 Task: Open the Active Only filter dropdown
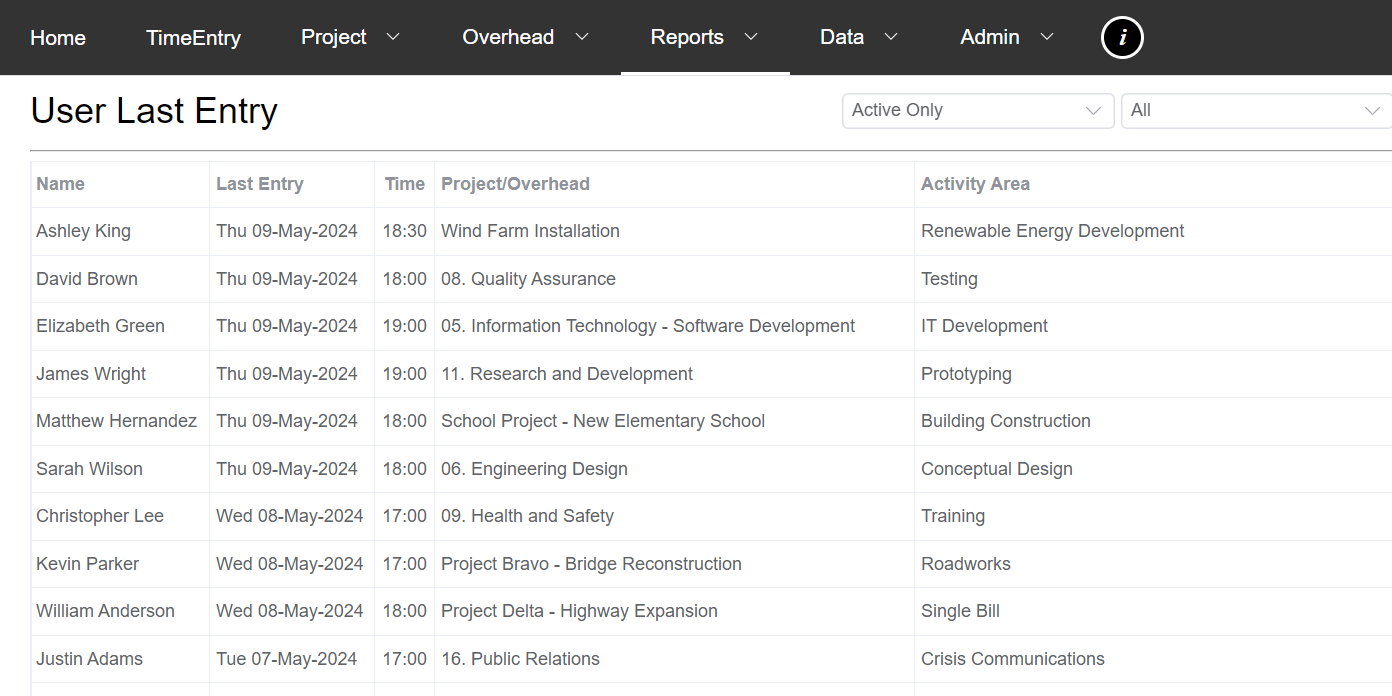pyautogui.click(x=977, y=110)
